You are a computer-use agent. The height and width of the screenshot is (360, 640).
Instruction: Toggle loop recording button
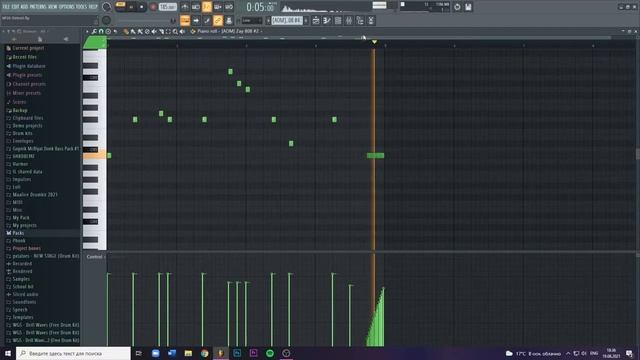[229, 7]
